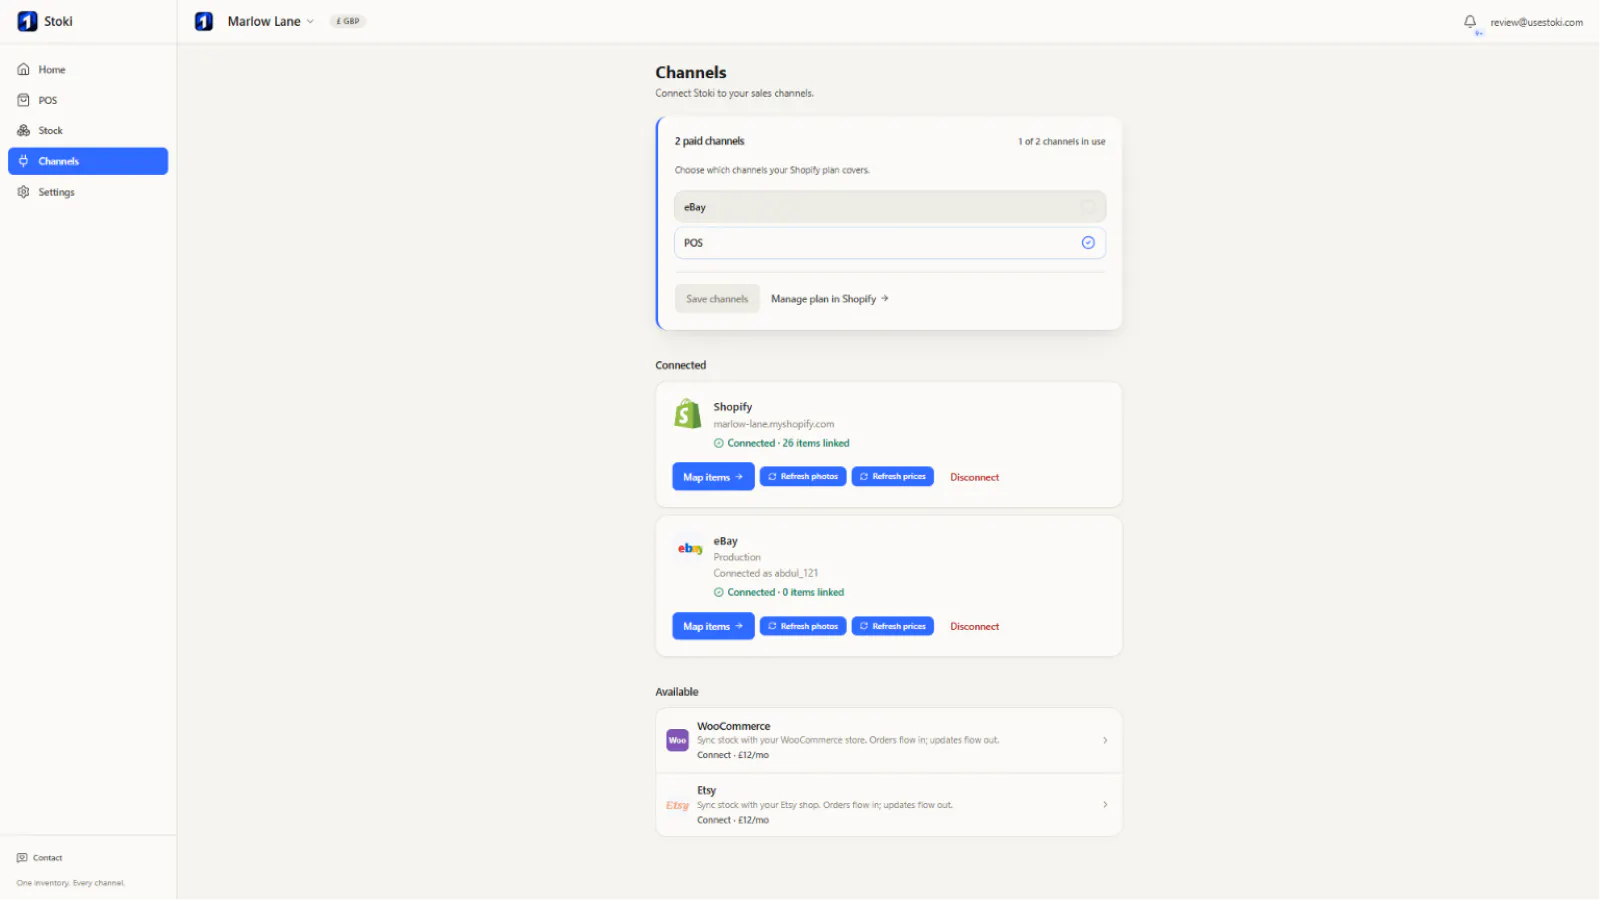Disconnect the eBay channel
This screenshot has width=1600, height=900.
975,626
